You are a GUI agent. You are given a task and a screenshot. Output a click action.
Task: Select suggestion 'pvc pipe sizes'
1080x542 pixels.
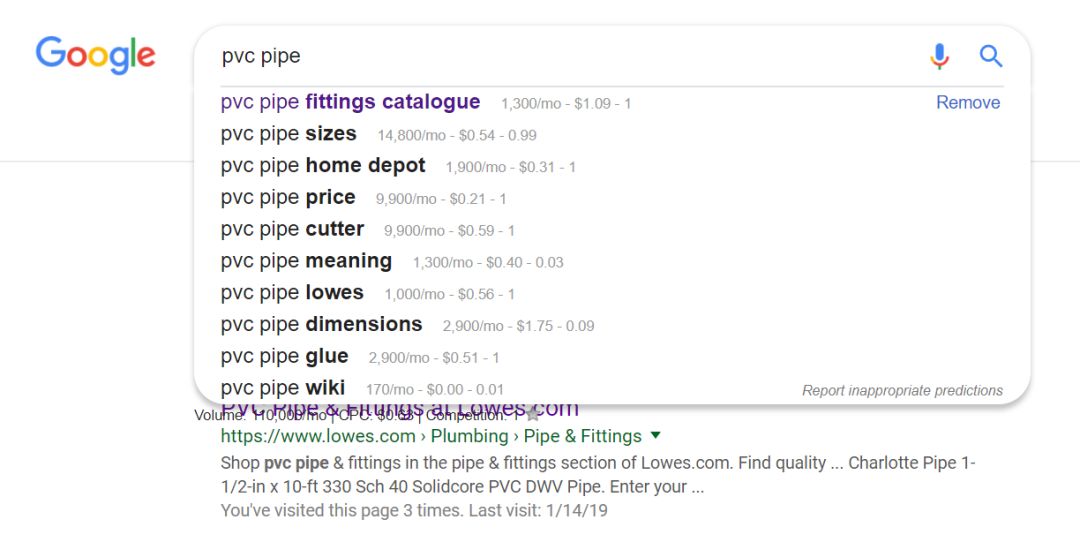pyautogui.click(x=288, y=134)
